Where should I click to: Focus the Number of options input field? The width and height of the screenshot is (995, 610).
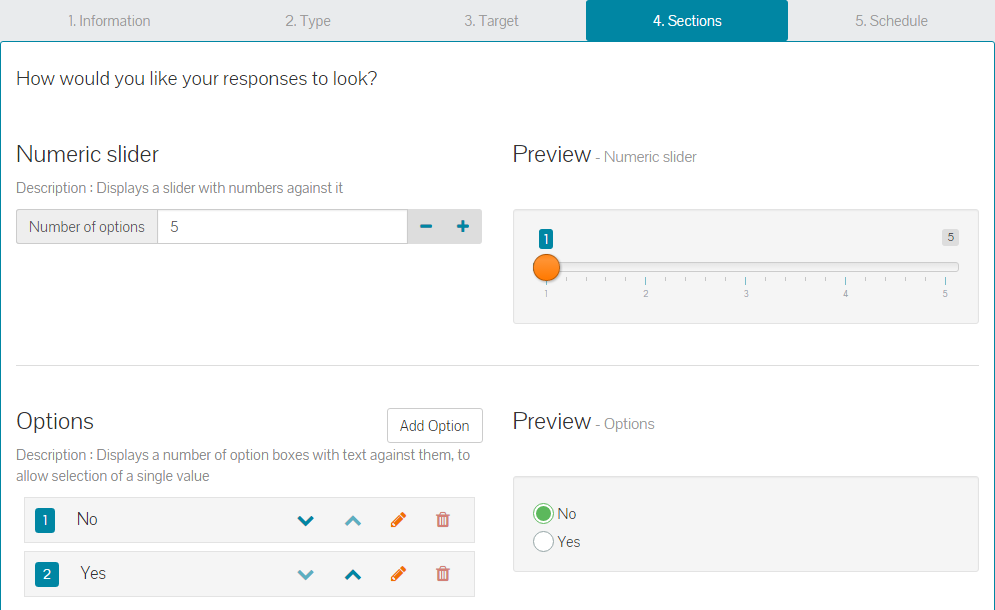[282, 227]
